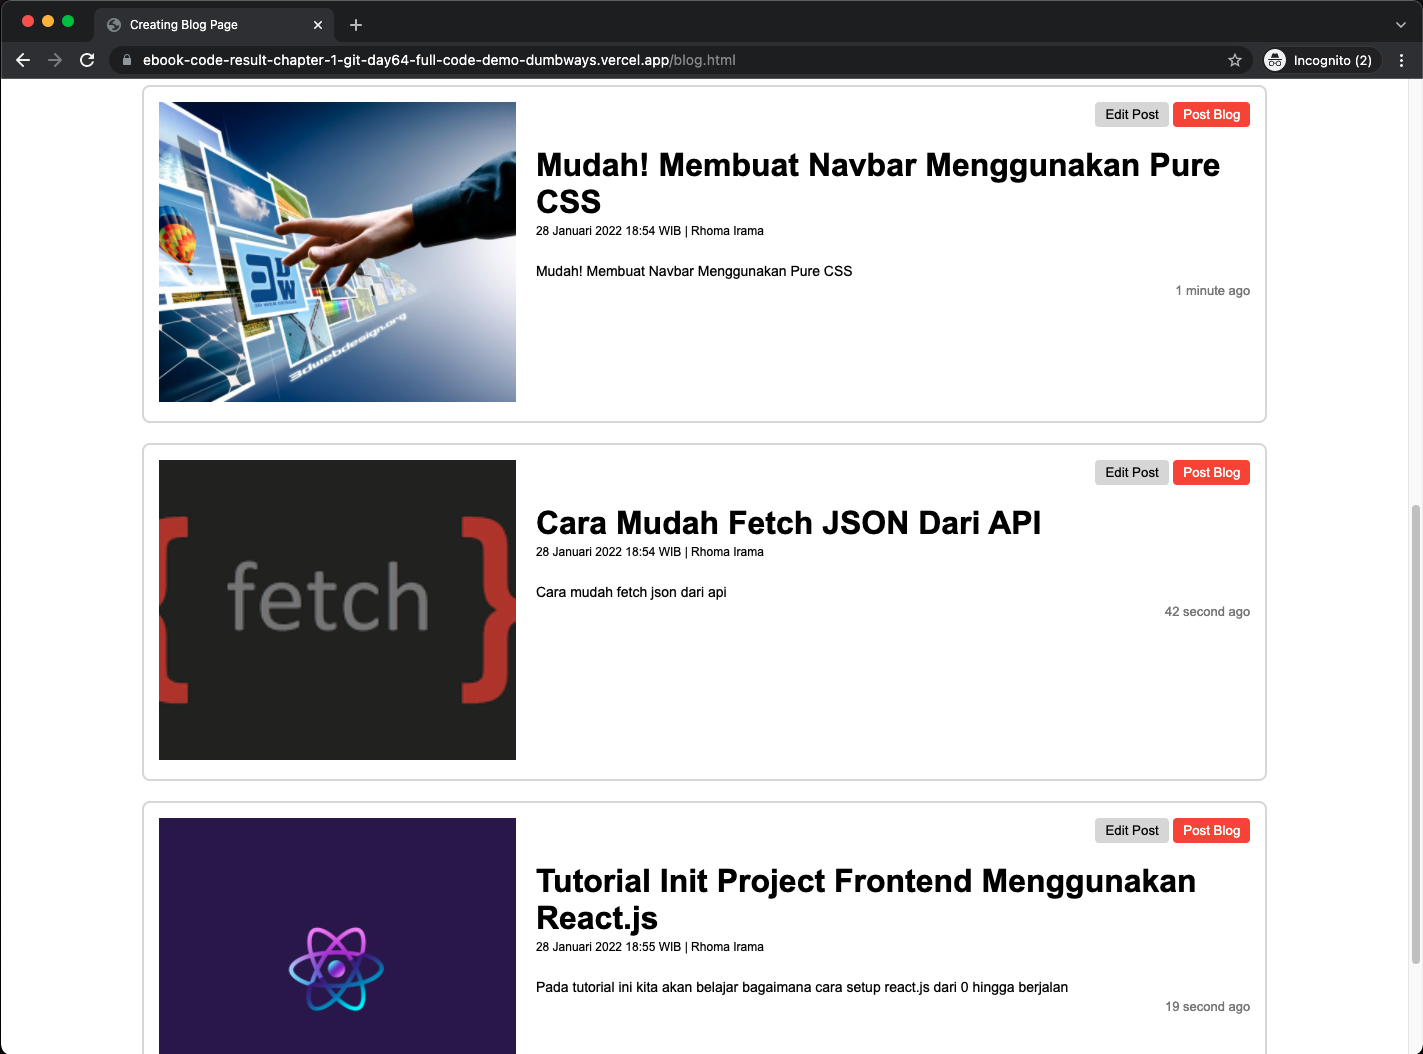This screenshot has height=1054, width=1423.
Task: Open the Chrome three-dot menu
Action: pyautogui.click(x=1401, y=60)
